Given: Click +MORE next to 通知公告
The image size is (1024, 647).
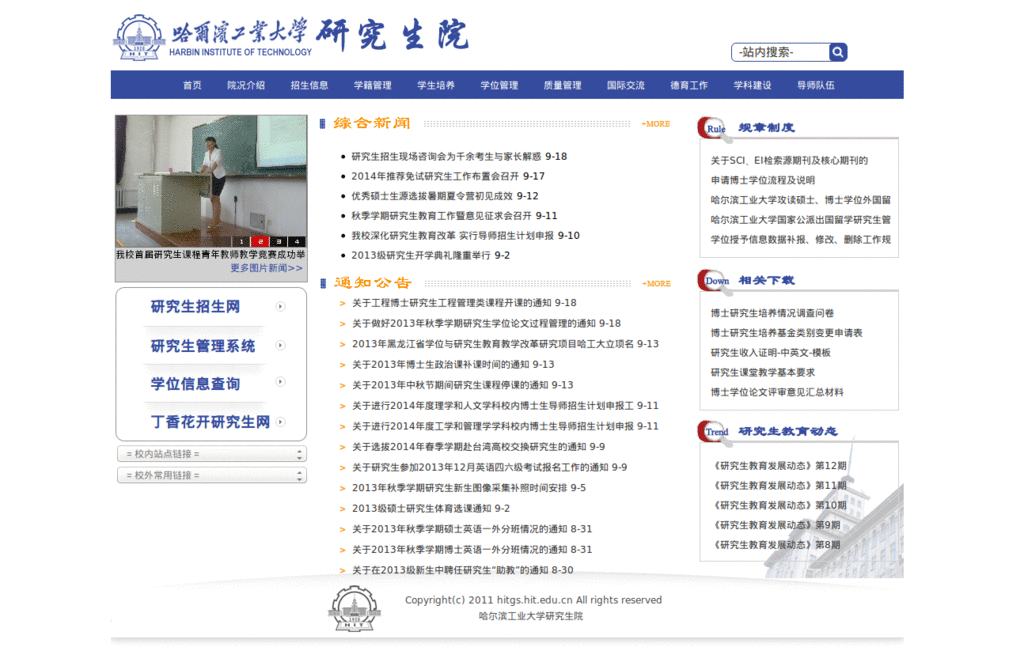Looking at the screenshot, I should point(656,284).
